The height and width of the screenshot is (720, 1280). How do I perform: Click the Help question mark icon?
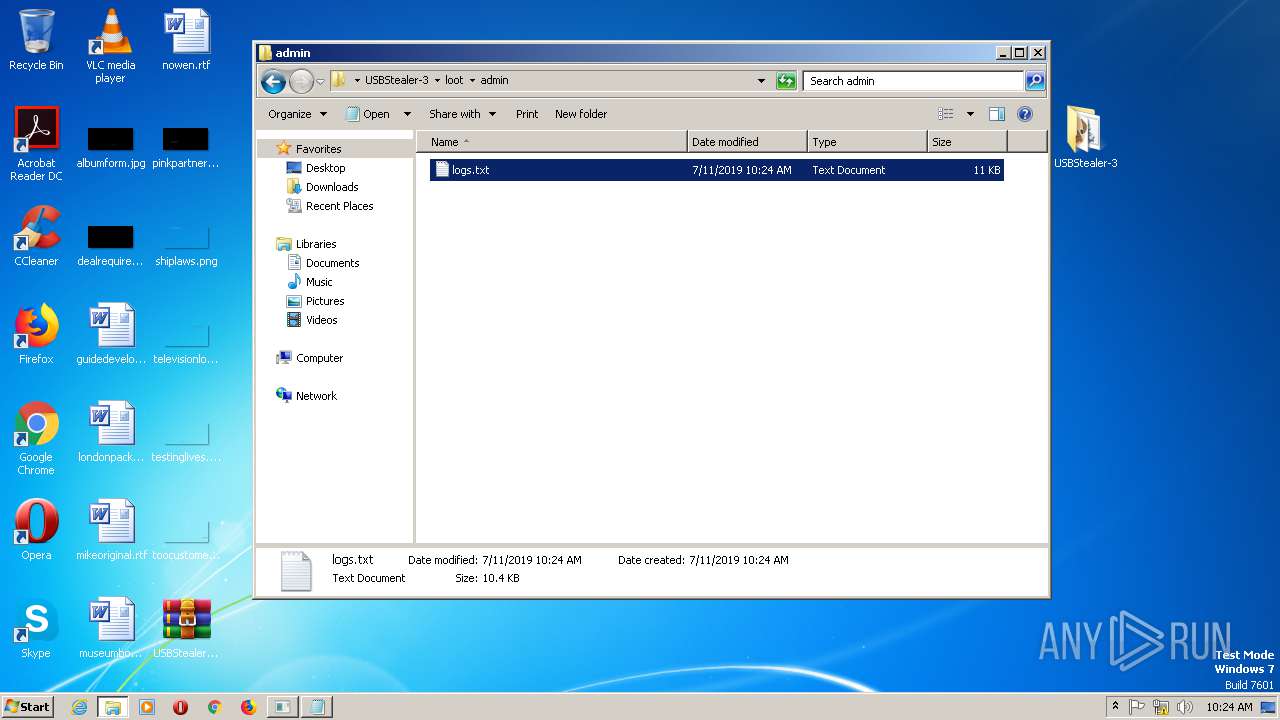pos(1025,114)
